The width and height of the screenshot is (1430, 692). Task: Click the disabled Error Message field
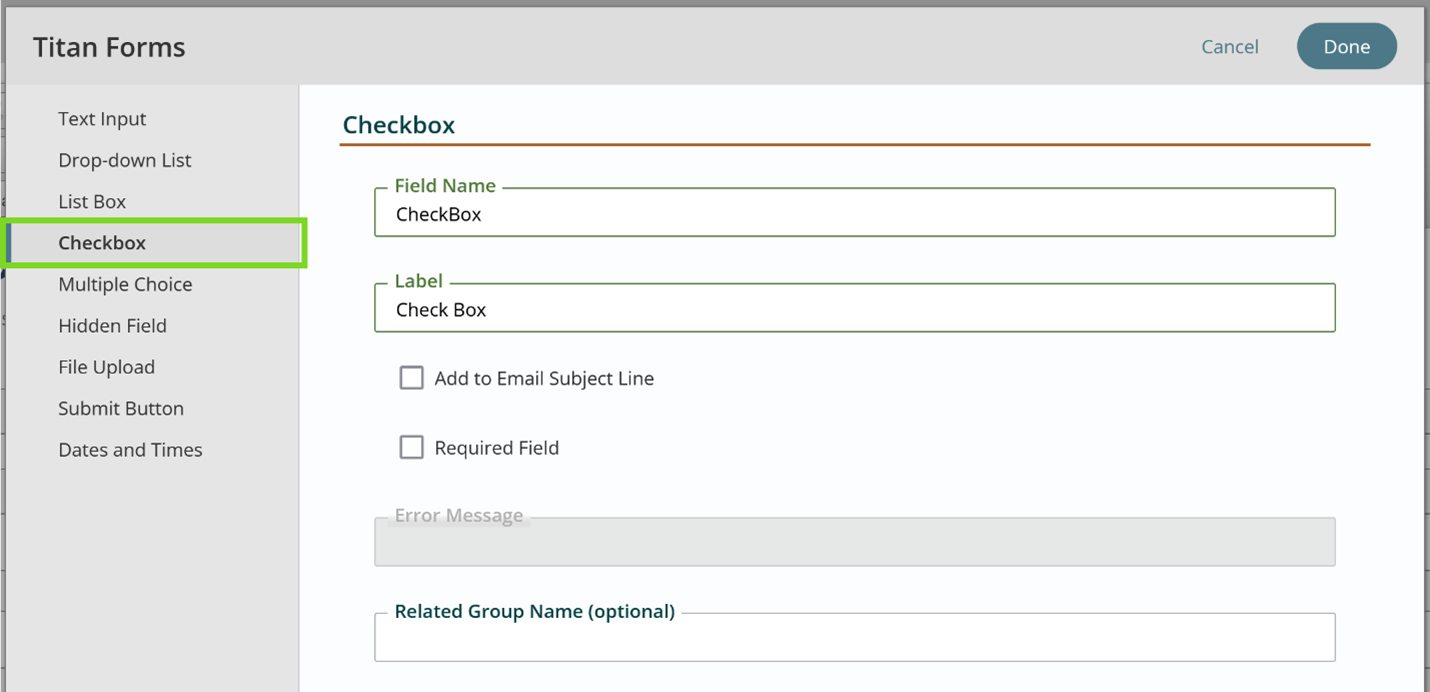pyautogui.click(x=855, y=542)
